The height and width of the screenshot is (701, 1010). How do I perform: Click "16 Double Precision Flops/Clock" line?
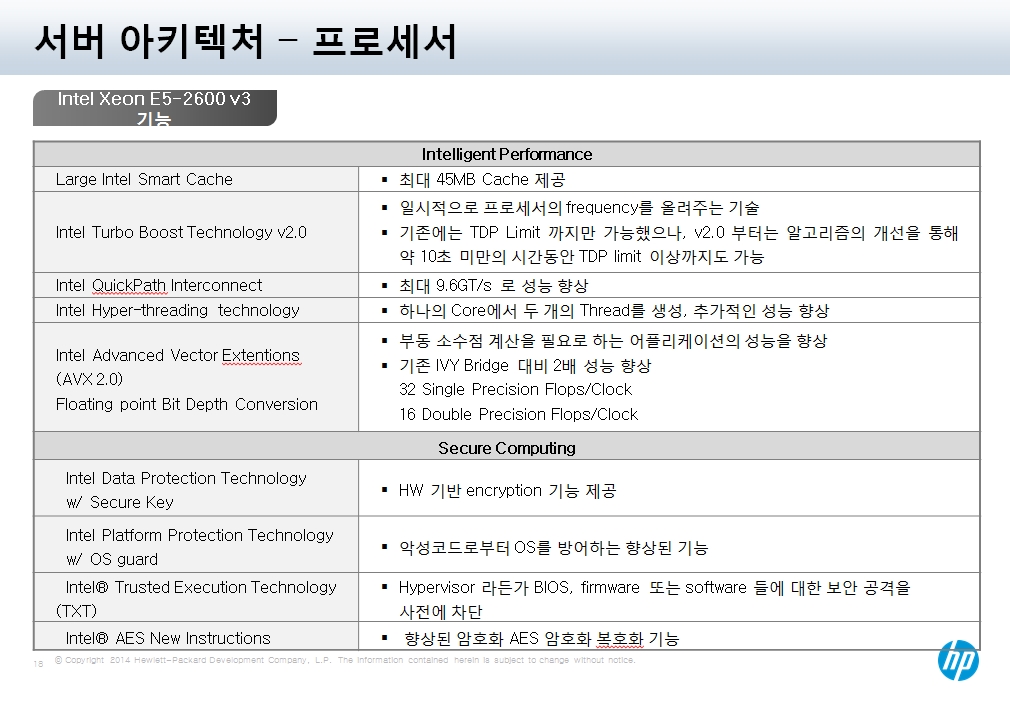519,414
